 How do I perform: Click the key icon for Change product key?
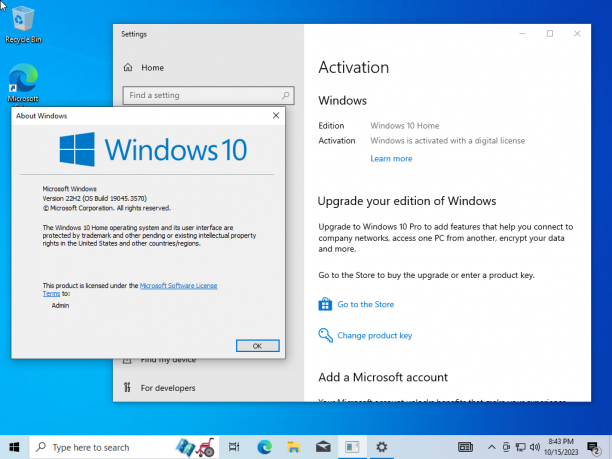point(326,335)
